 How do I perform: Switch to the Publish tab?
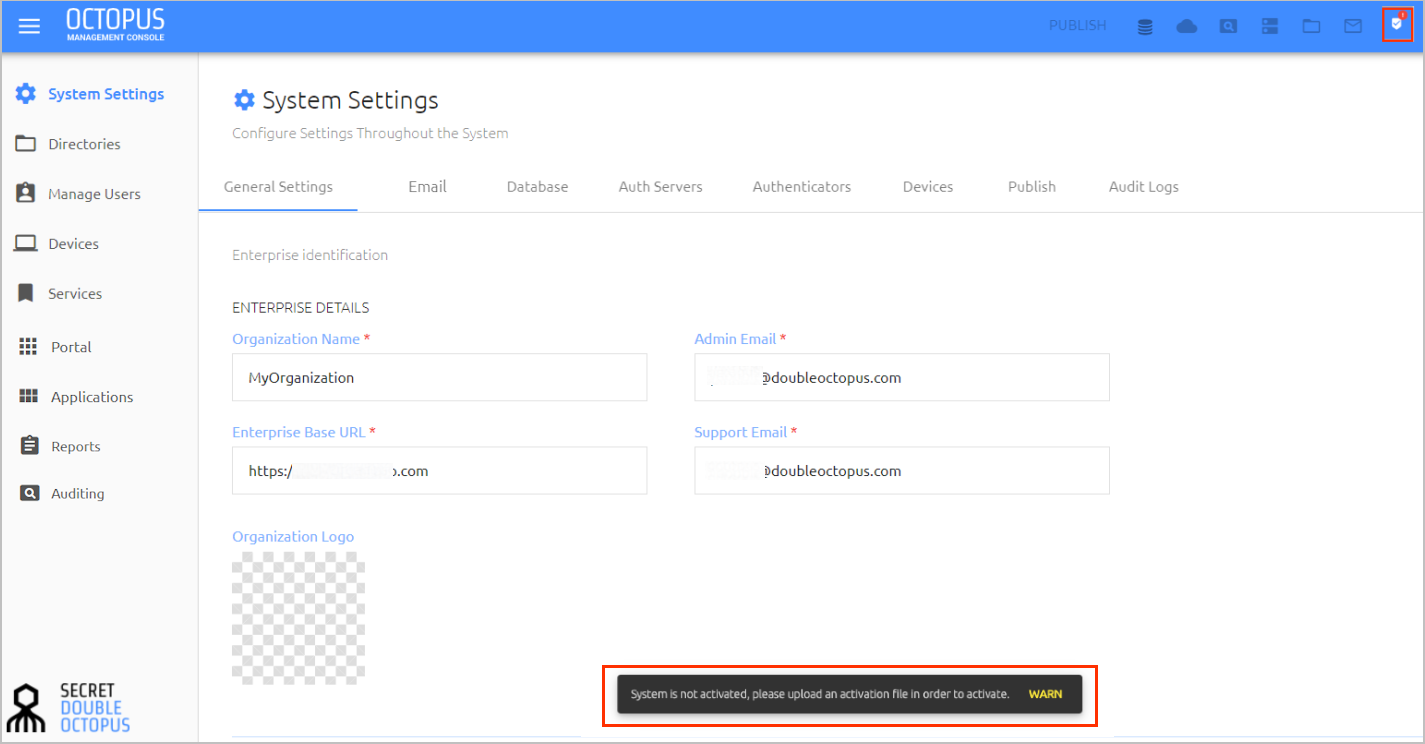tap(1032, 187)
